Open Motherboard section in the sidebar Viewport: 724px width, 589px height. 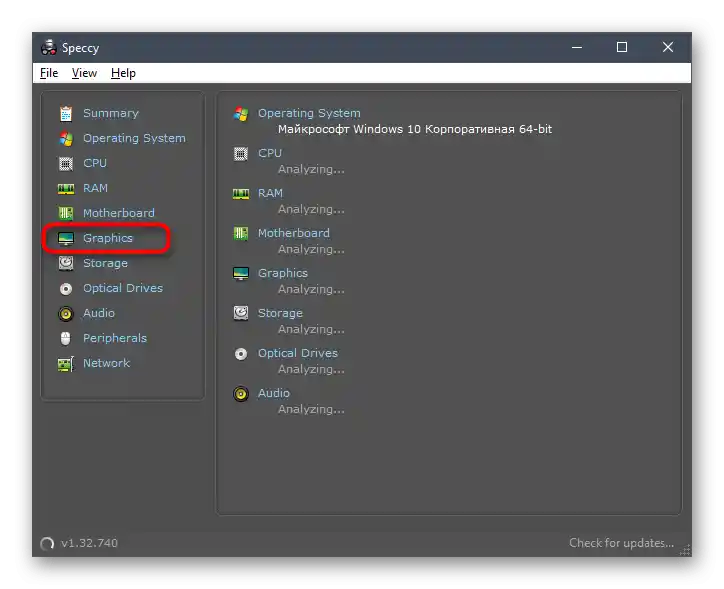pos(119,213)
